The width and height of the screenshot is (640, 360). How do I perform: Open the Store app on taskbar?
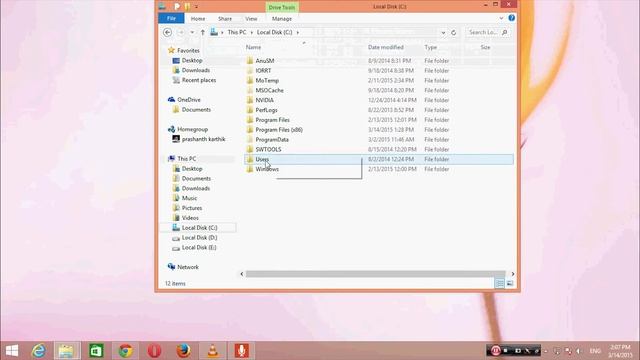pyautogui.click(x=96, y=351)
